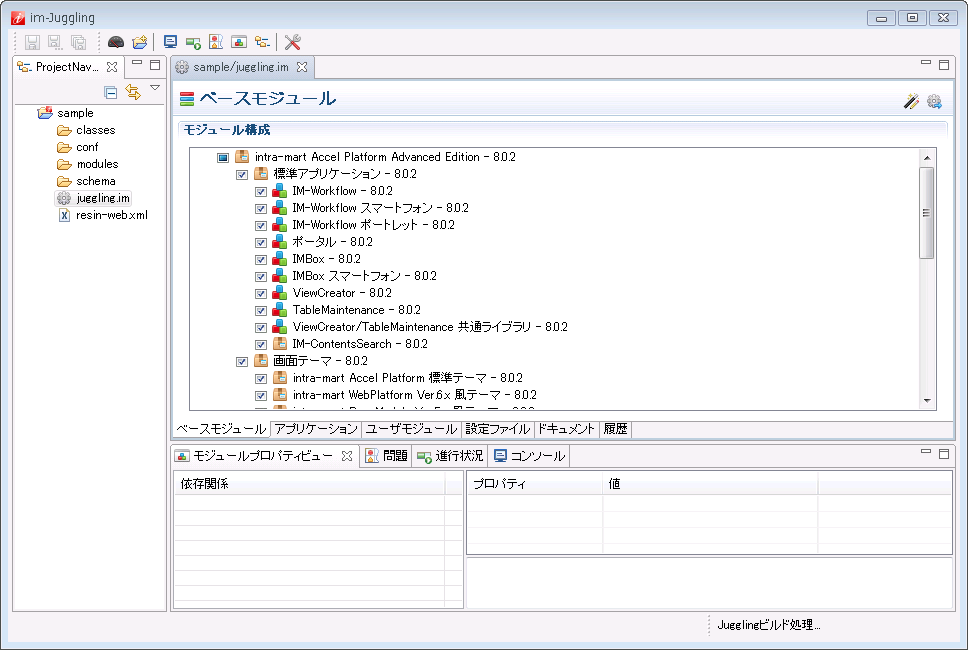Uncheck IM-Workflow ポートレット checkbox
The width and height of the screenshot is (968, 650).
261,226
